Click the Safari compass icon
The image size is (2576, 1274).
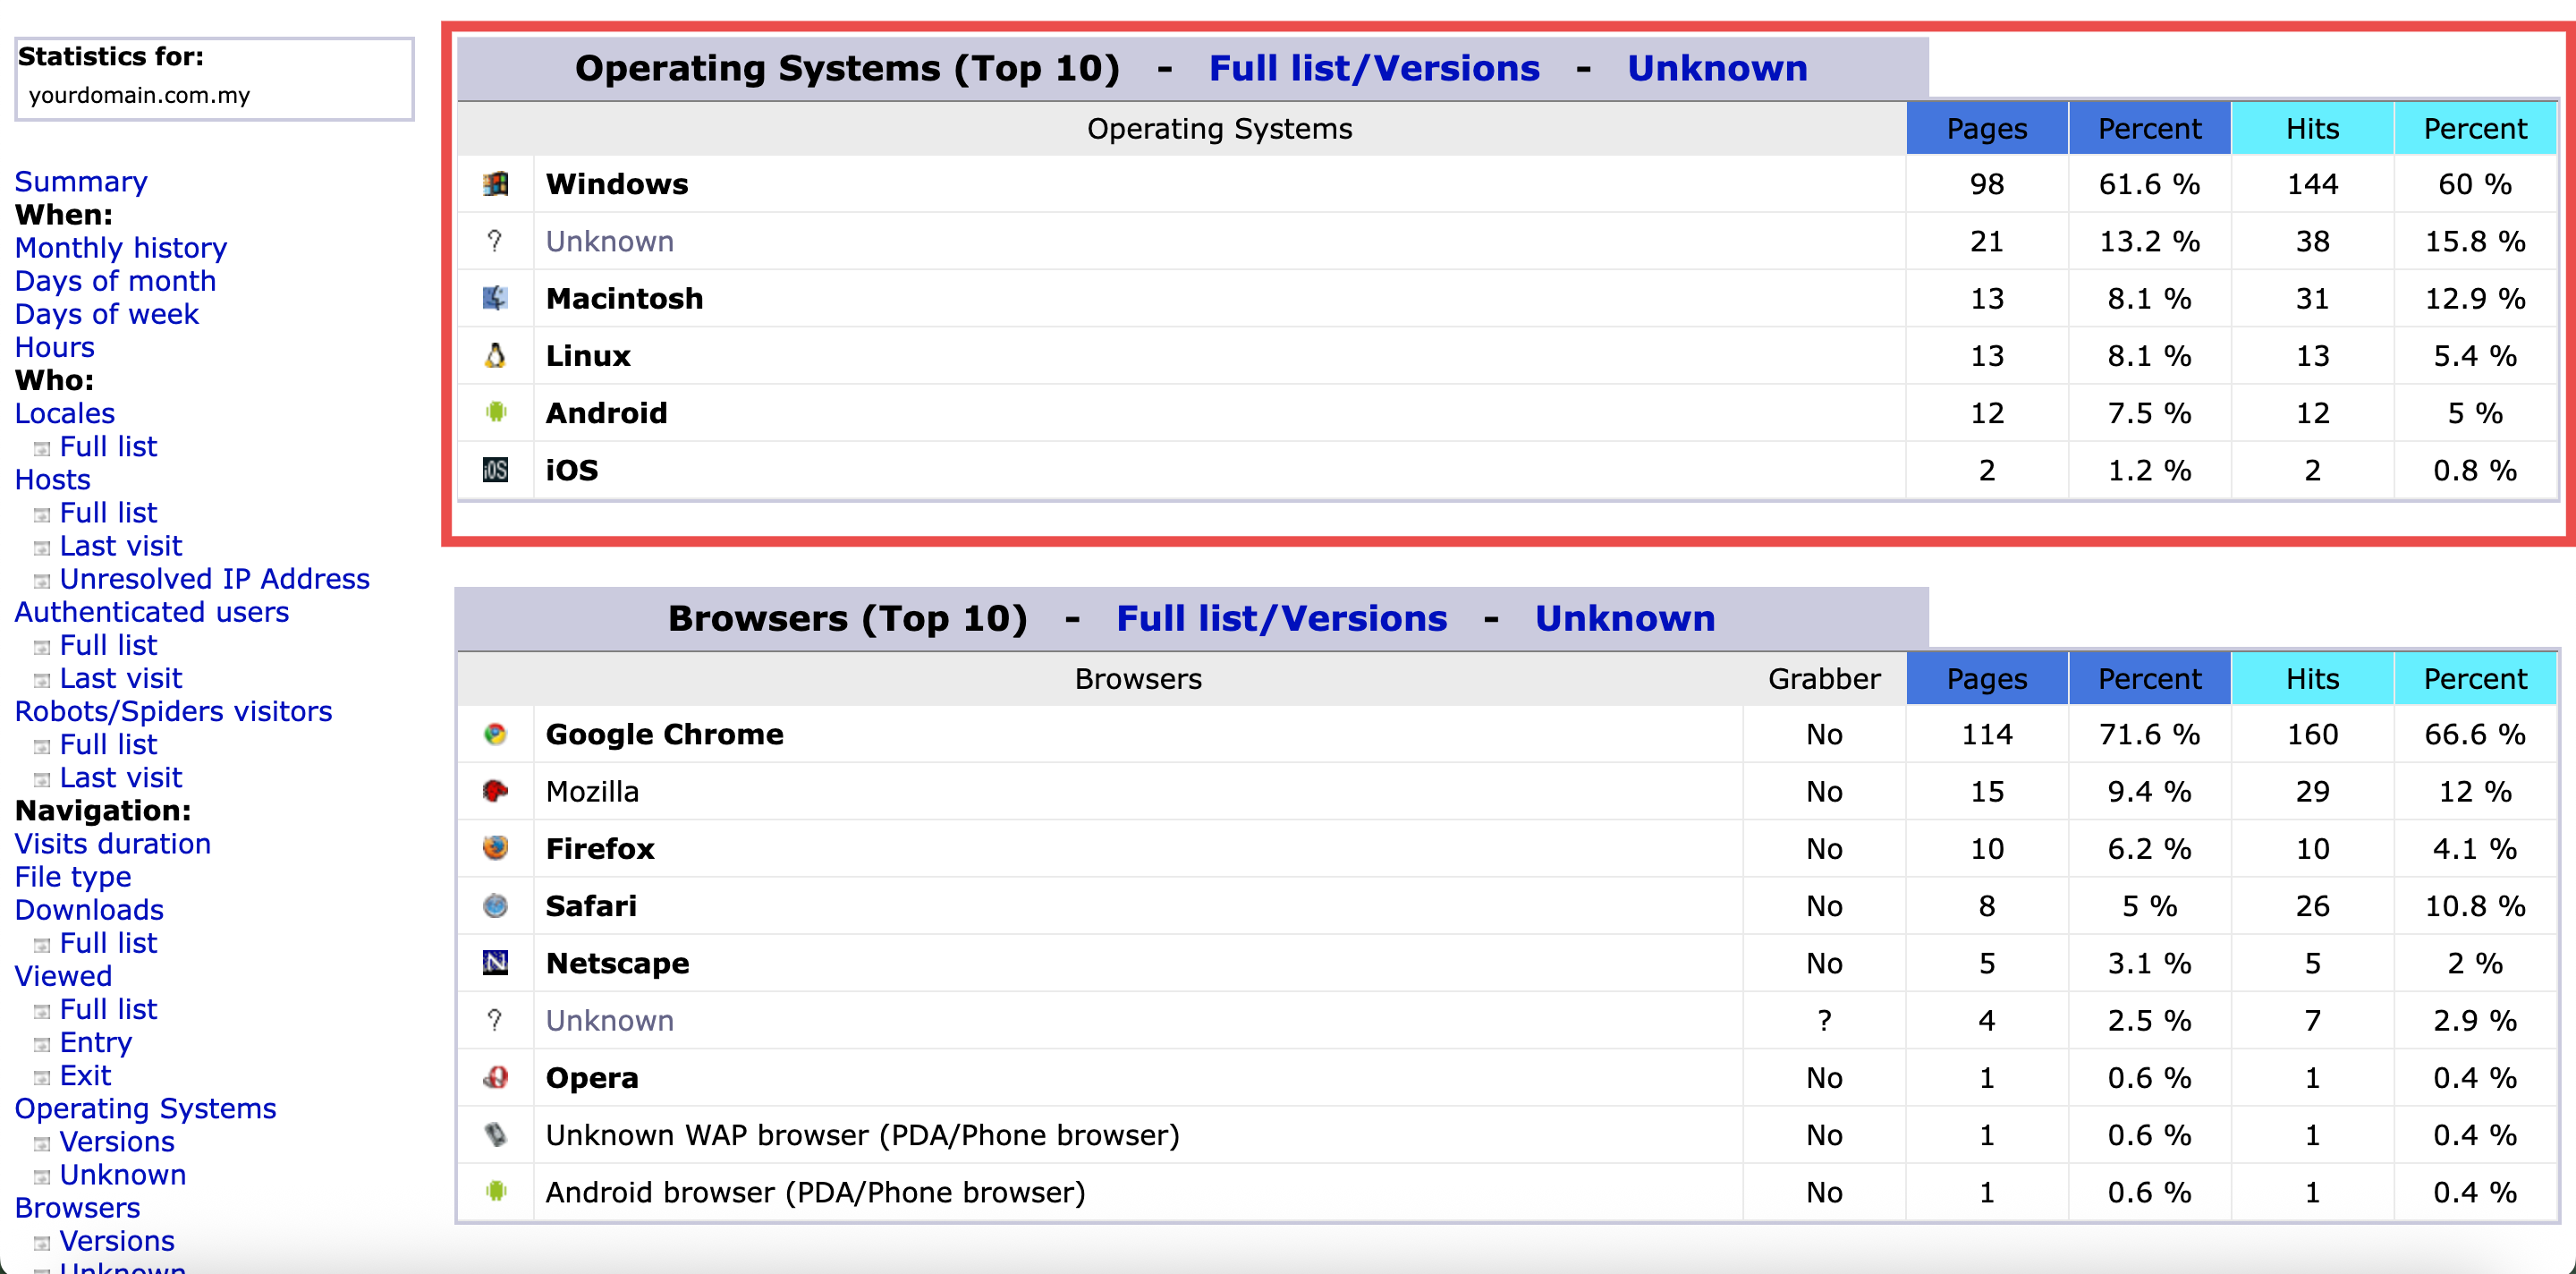[x=495, y=906]
